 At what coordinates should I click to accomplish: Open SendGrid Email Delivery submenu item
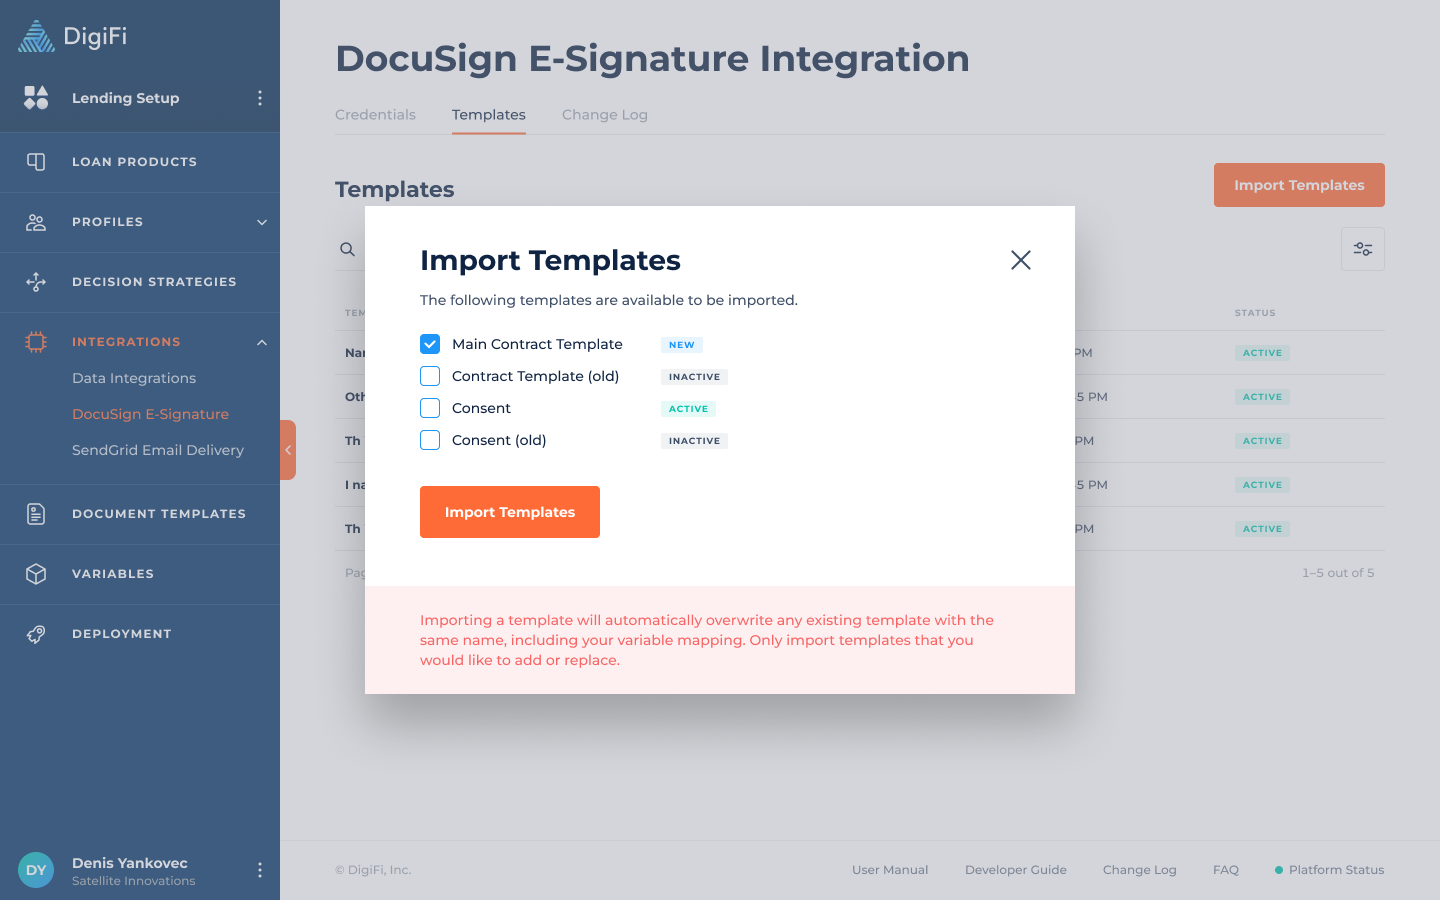[x=158, y=450]
